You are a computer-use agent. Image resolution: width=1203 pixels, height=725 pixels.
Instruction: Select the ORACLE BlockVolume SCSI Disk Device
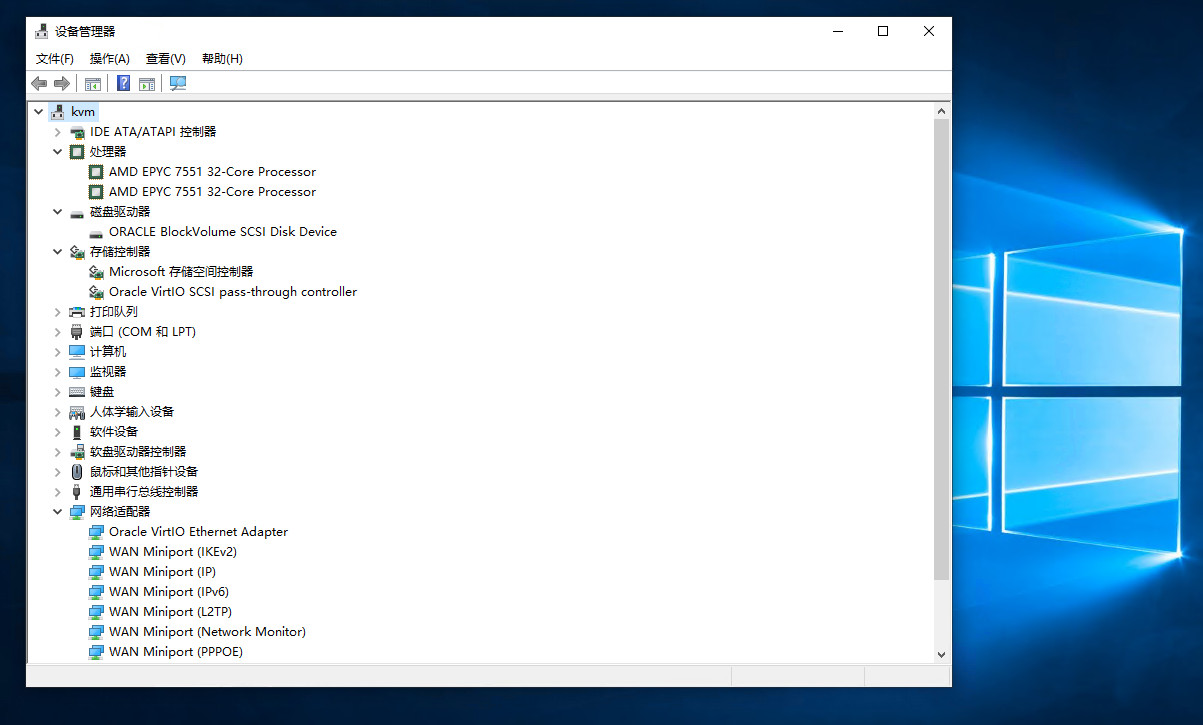222,232
